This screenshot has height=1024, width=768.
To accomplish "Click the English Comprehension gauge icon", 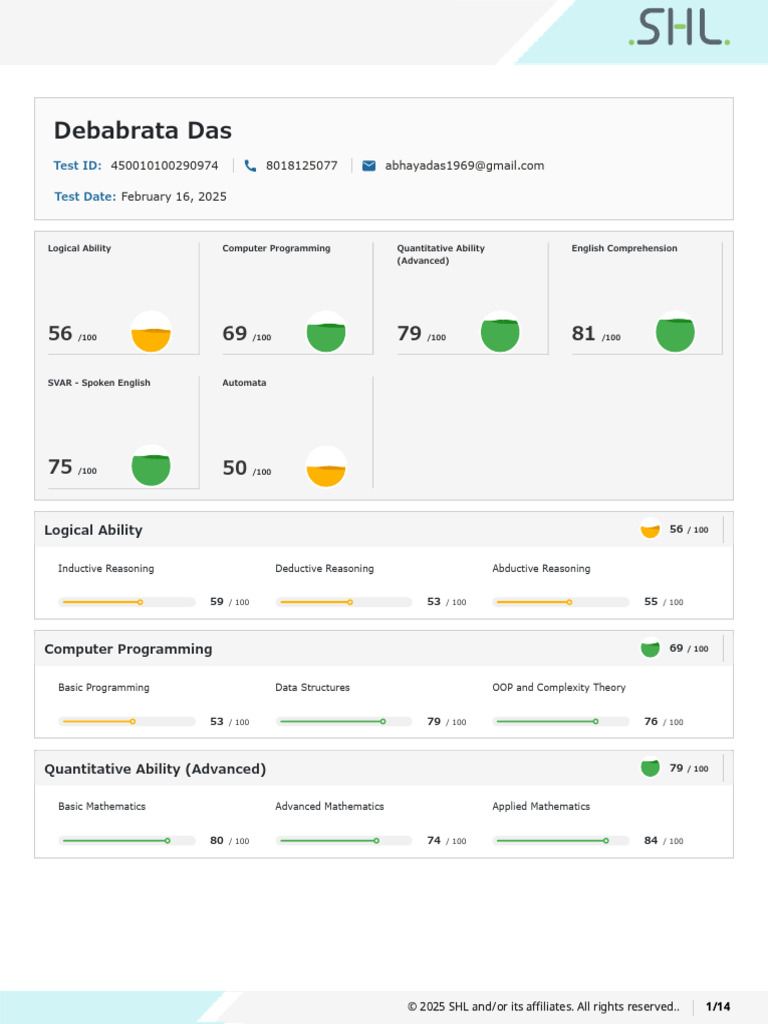I will pos(675,332).
